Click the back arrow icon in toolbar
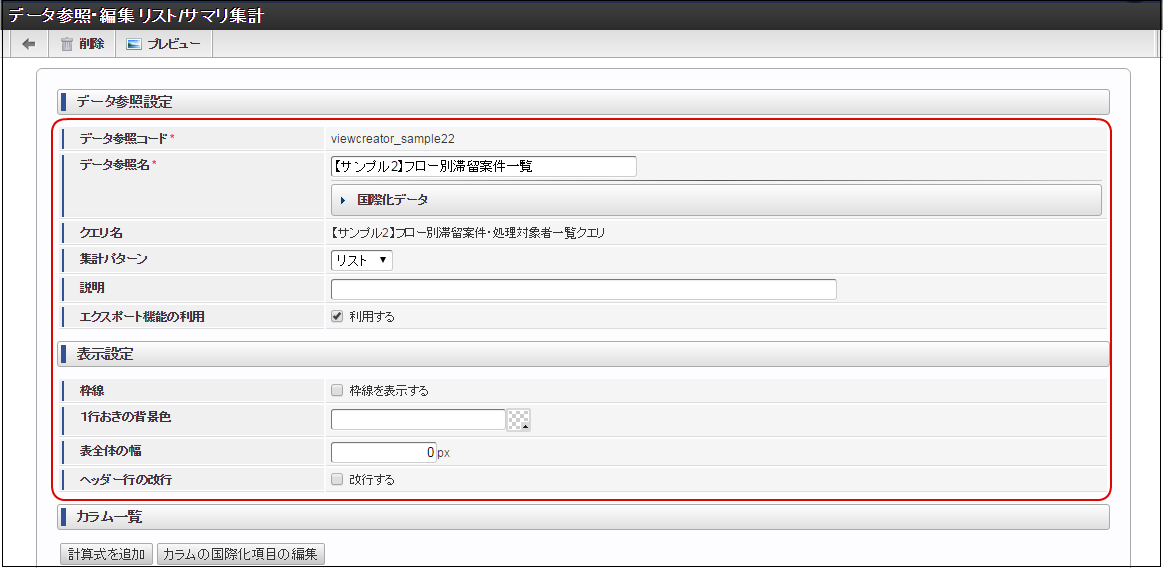Screen dimensions: 1163x568 (x=29, y=44)
